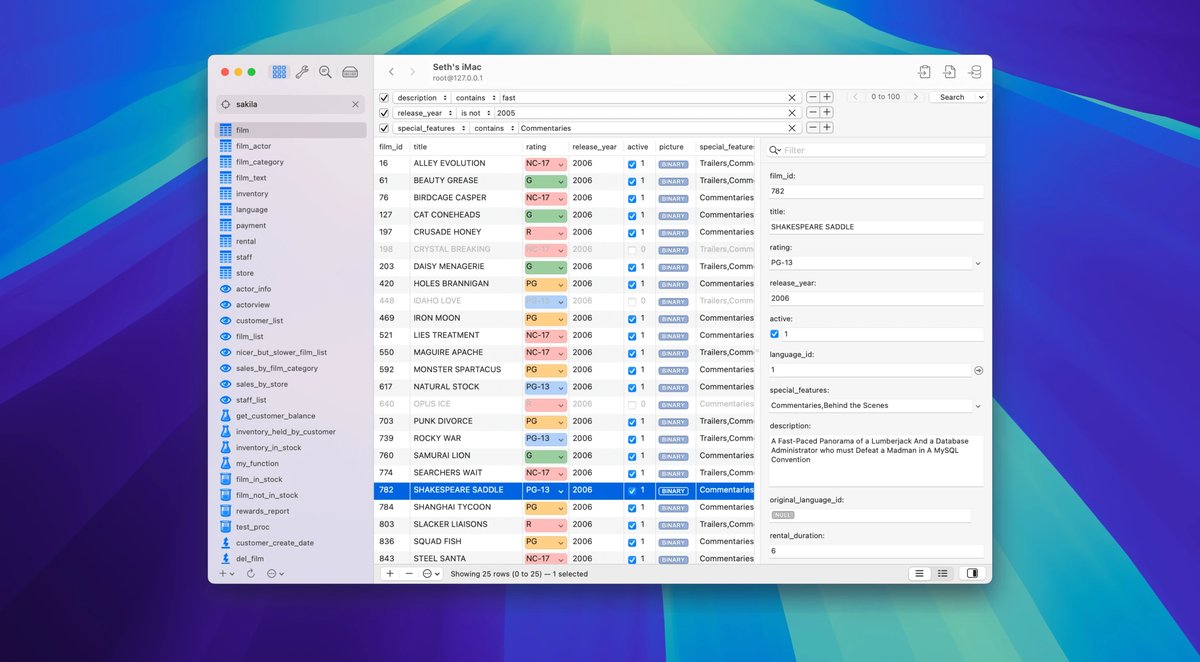This screenshot has width=1200, height=662.
Task: Open rating dropdown for BEAUTY GREASE
Action: point(561,181)
